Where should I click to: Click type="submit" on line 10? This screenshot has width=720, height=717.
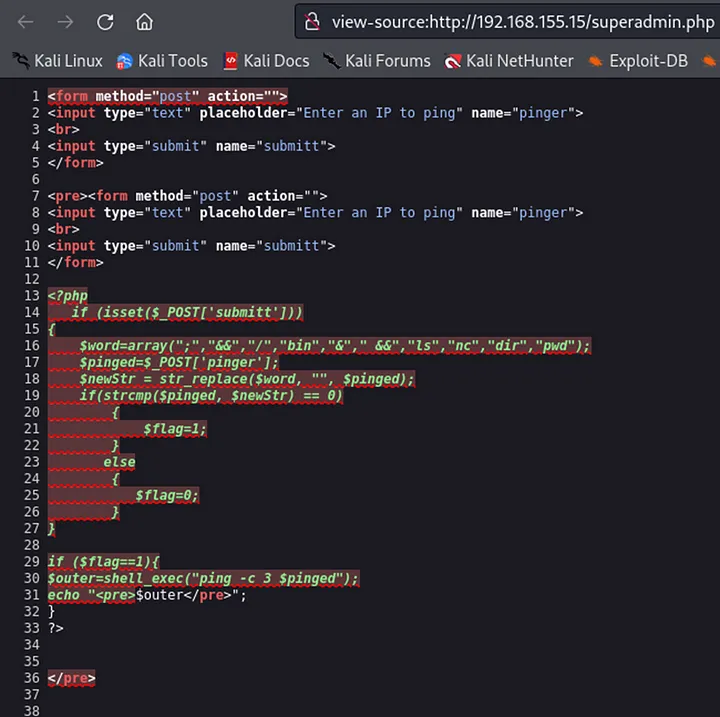155,246
